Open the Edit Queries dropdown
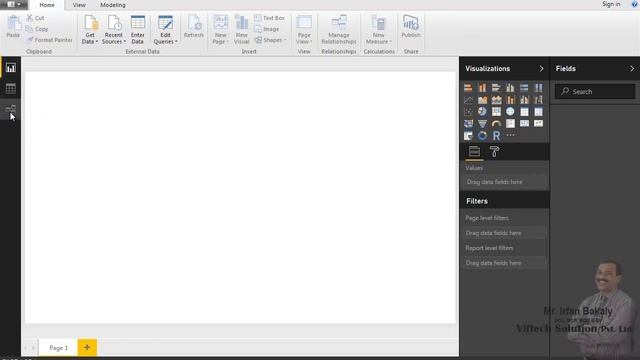The height and width of the screenshot is (360, 640). point(165,30)
